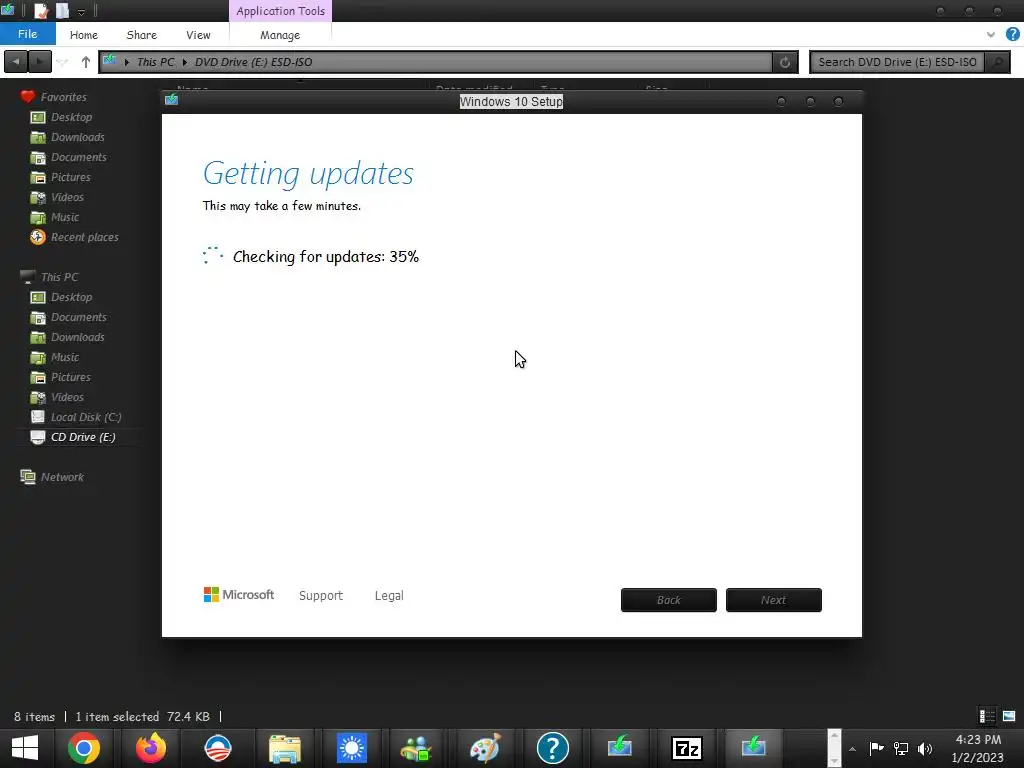Go up one folder level
Image resolution: width=1024 pixels, height=768 pixels.
pos(86,62)
